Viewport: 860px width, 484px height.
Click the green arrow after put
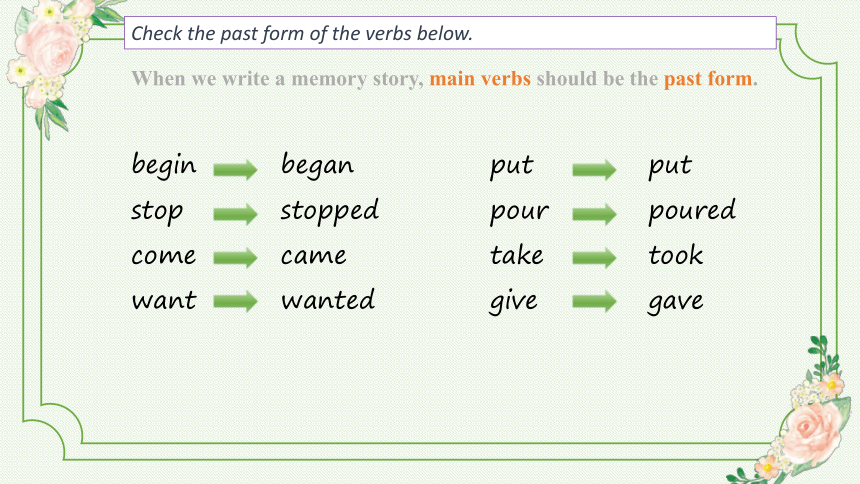point(594,170)
